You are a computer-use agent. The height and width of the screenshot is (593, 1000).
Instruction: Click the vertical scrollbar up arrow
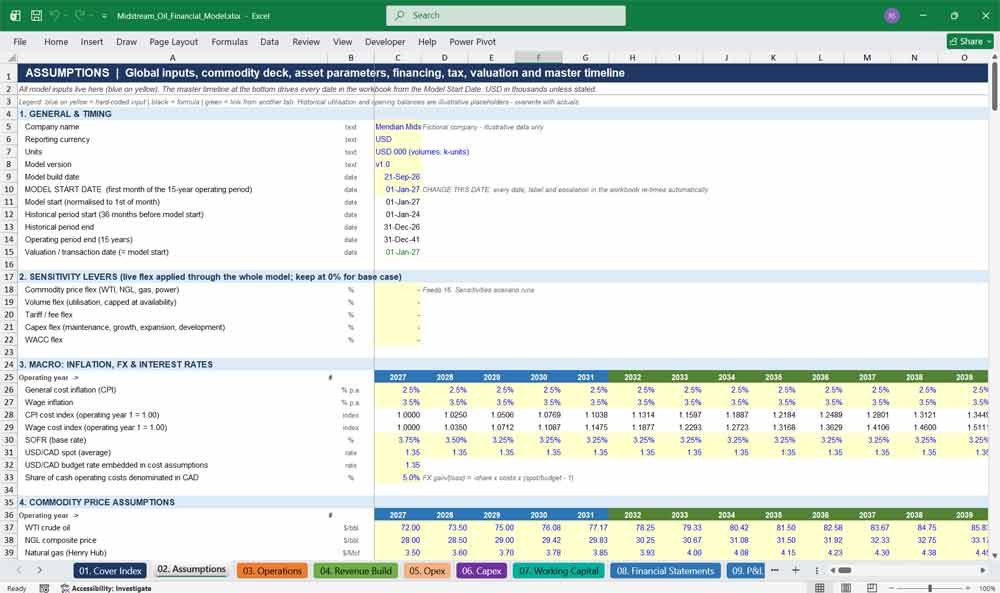coord(994,57)
